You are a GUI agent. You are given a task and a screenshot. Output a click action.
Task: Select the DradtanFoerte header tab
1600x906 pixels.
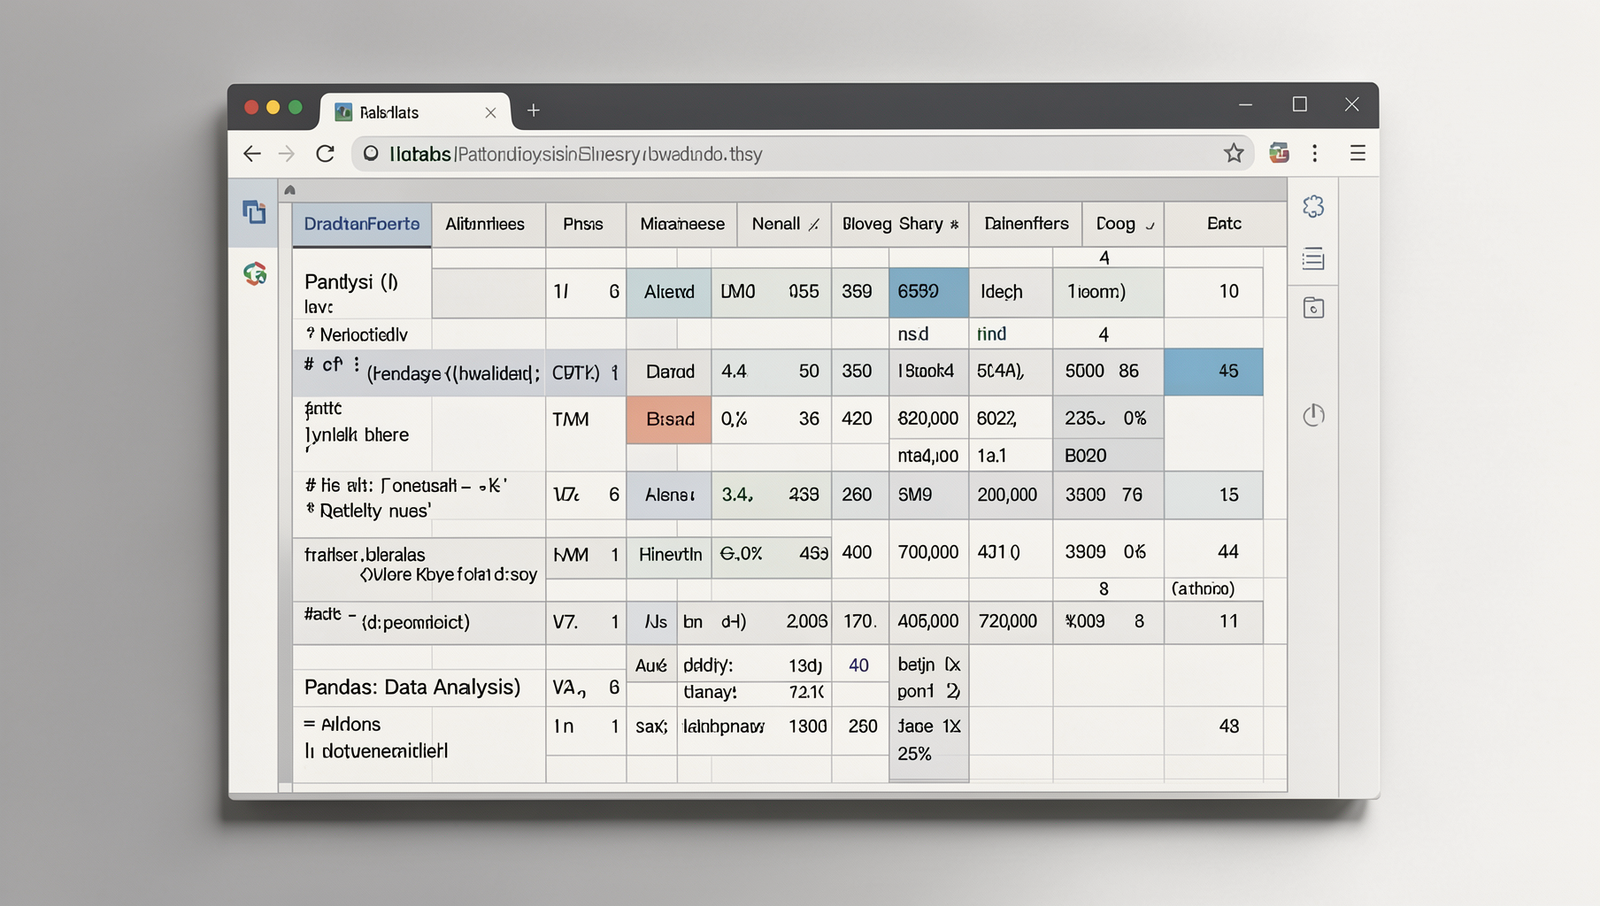[362, 224]
